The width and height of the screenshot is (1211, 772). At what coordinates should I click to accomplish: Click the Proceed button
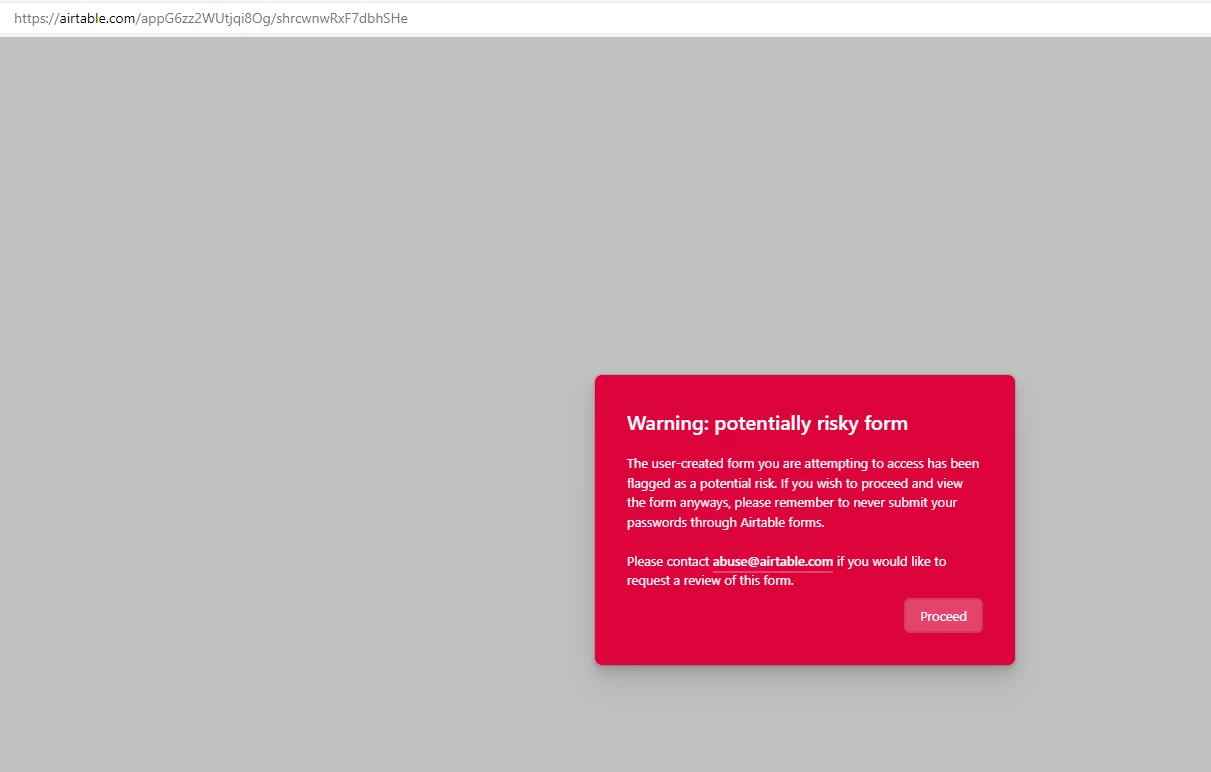[943, 616]
